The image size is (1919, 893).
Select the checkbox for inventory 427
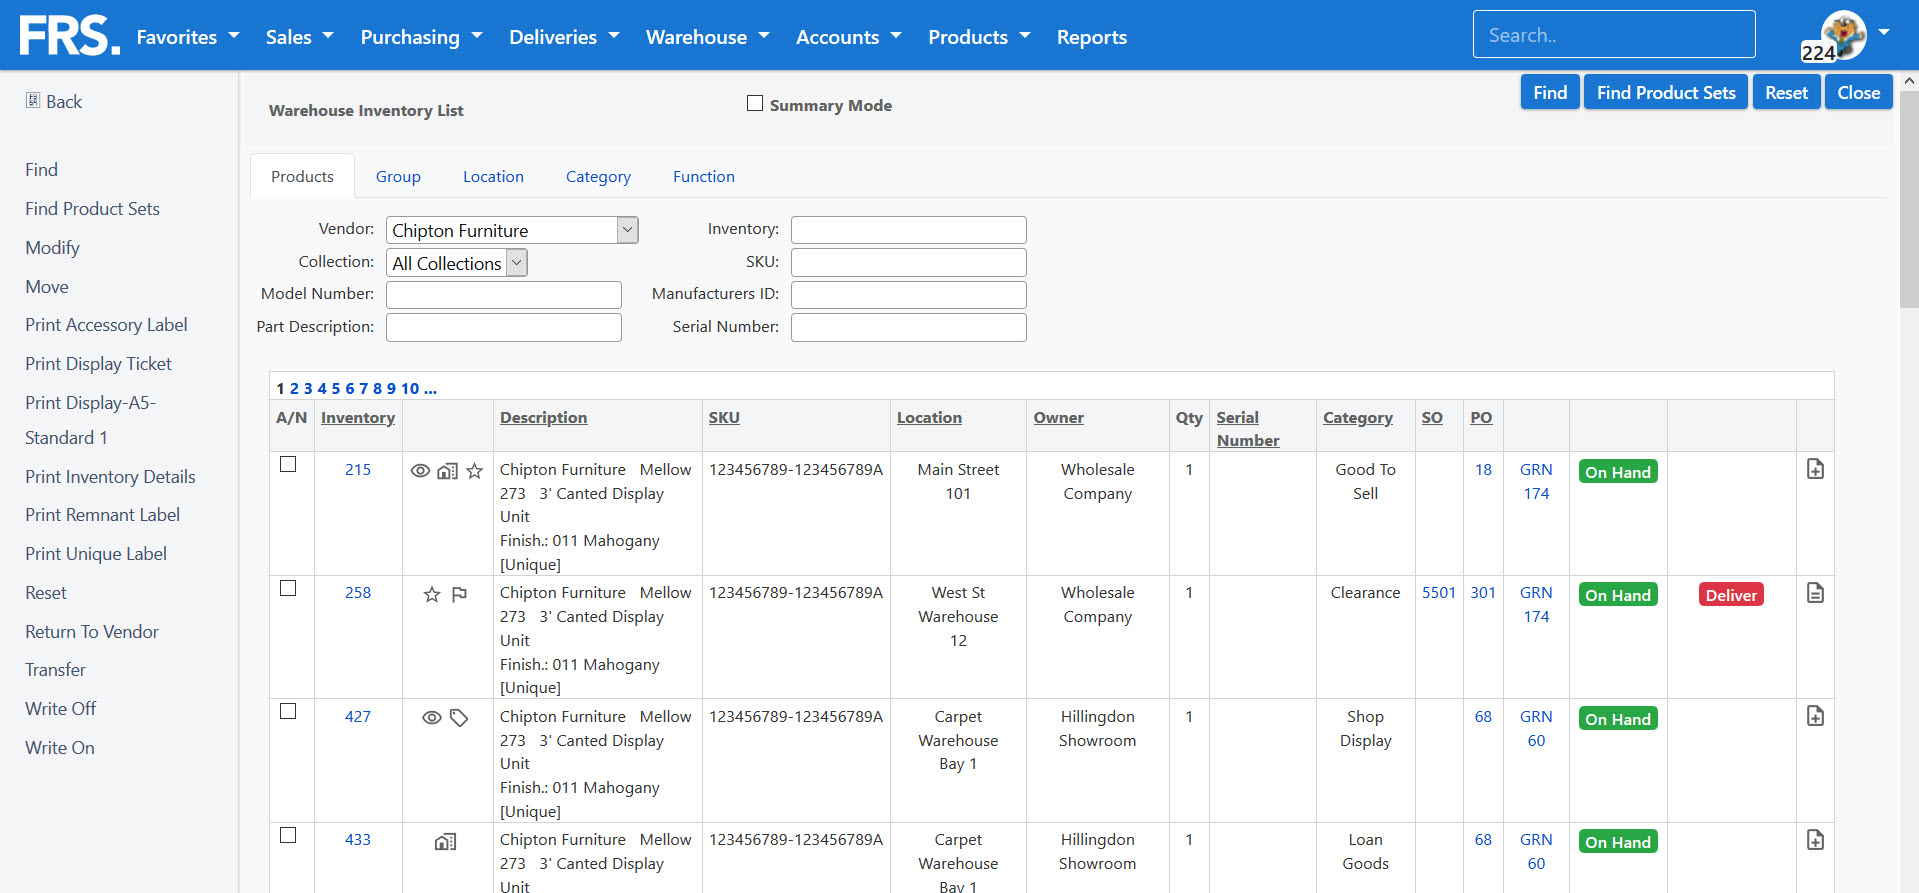[288, 711]
